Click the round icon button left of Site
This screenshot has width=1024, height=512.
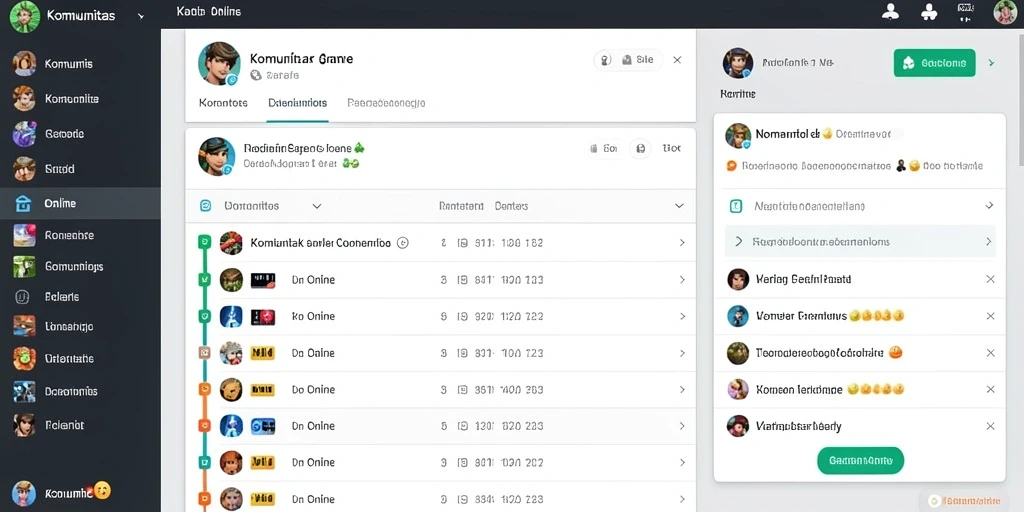tap(605, 60)
